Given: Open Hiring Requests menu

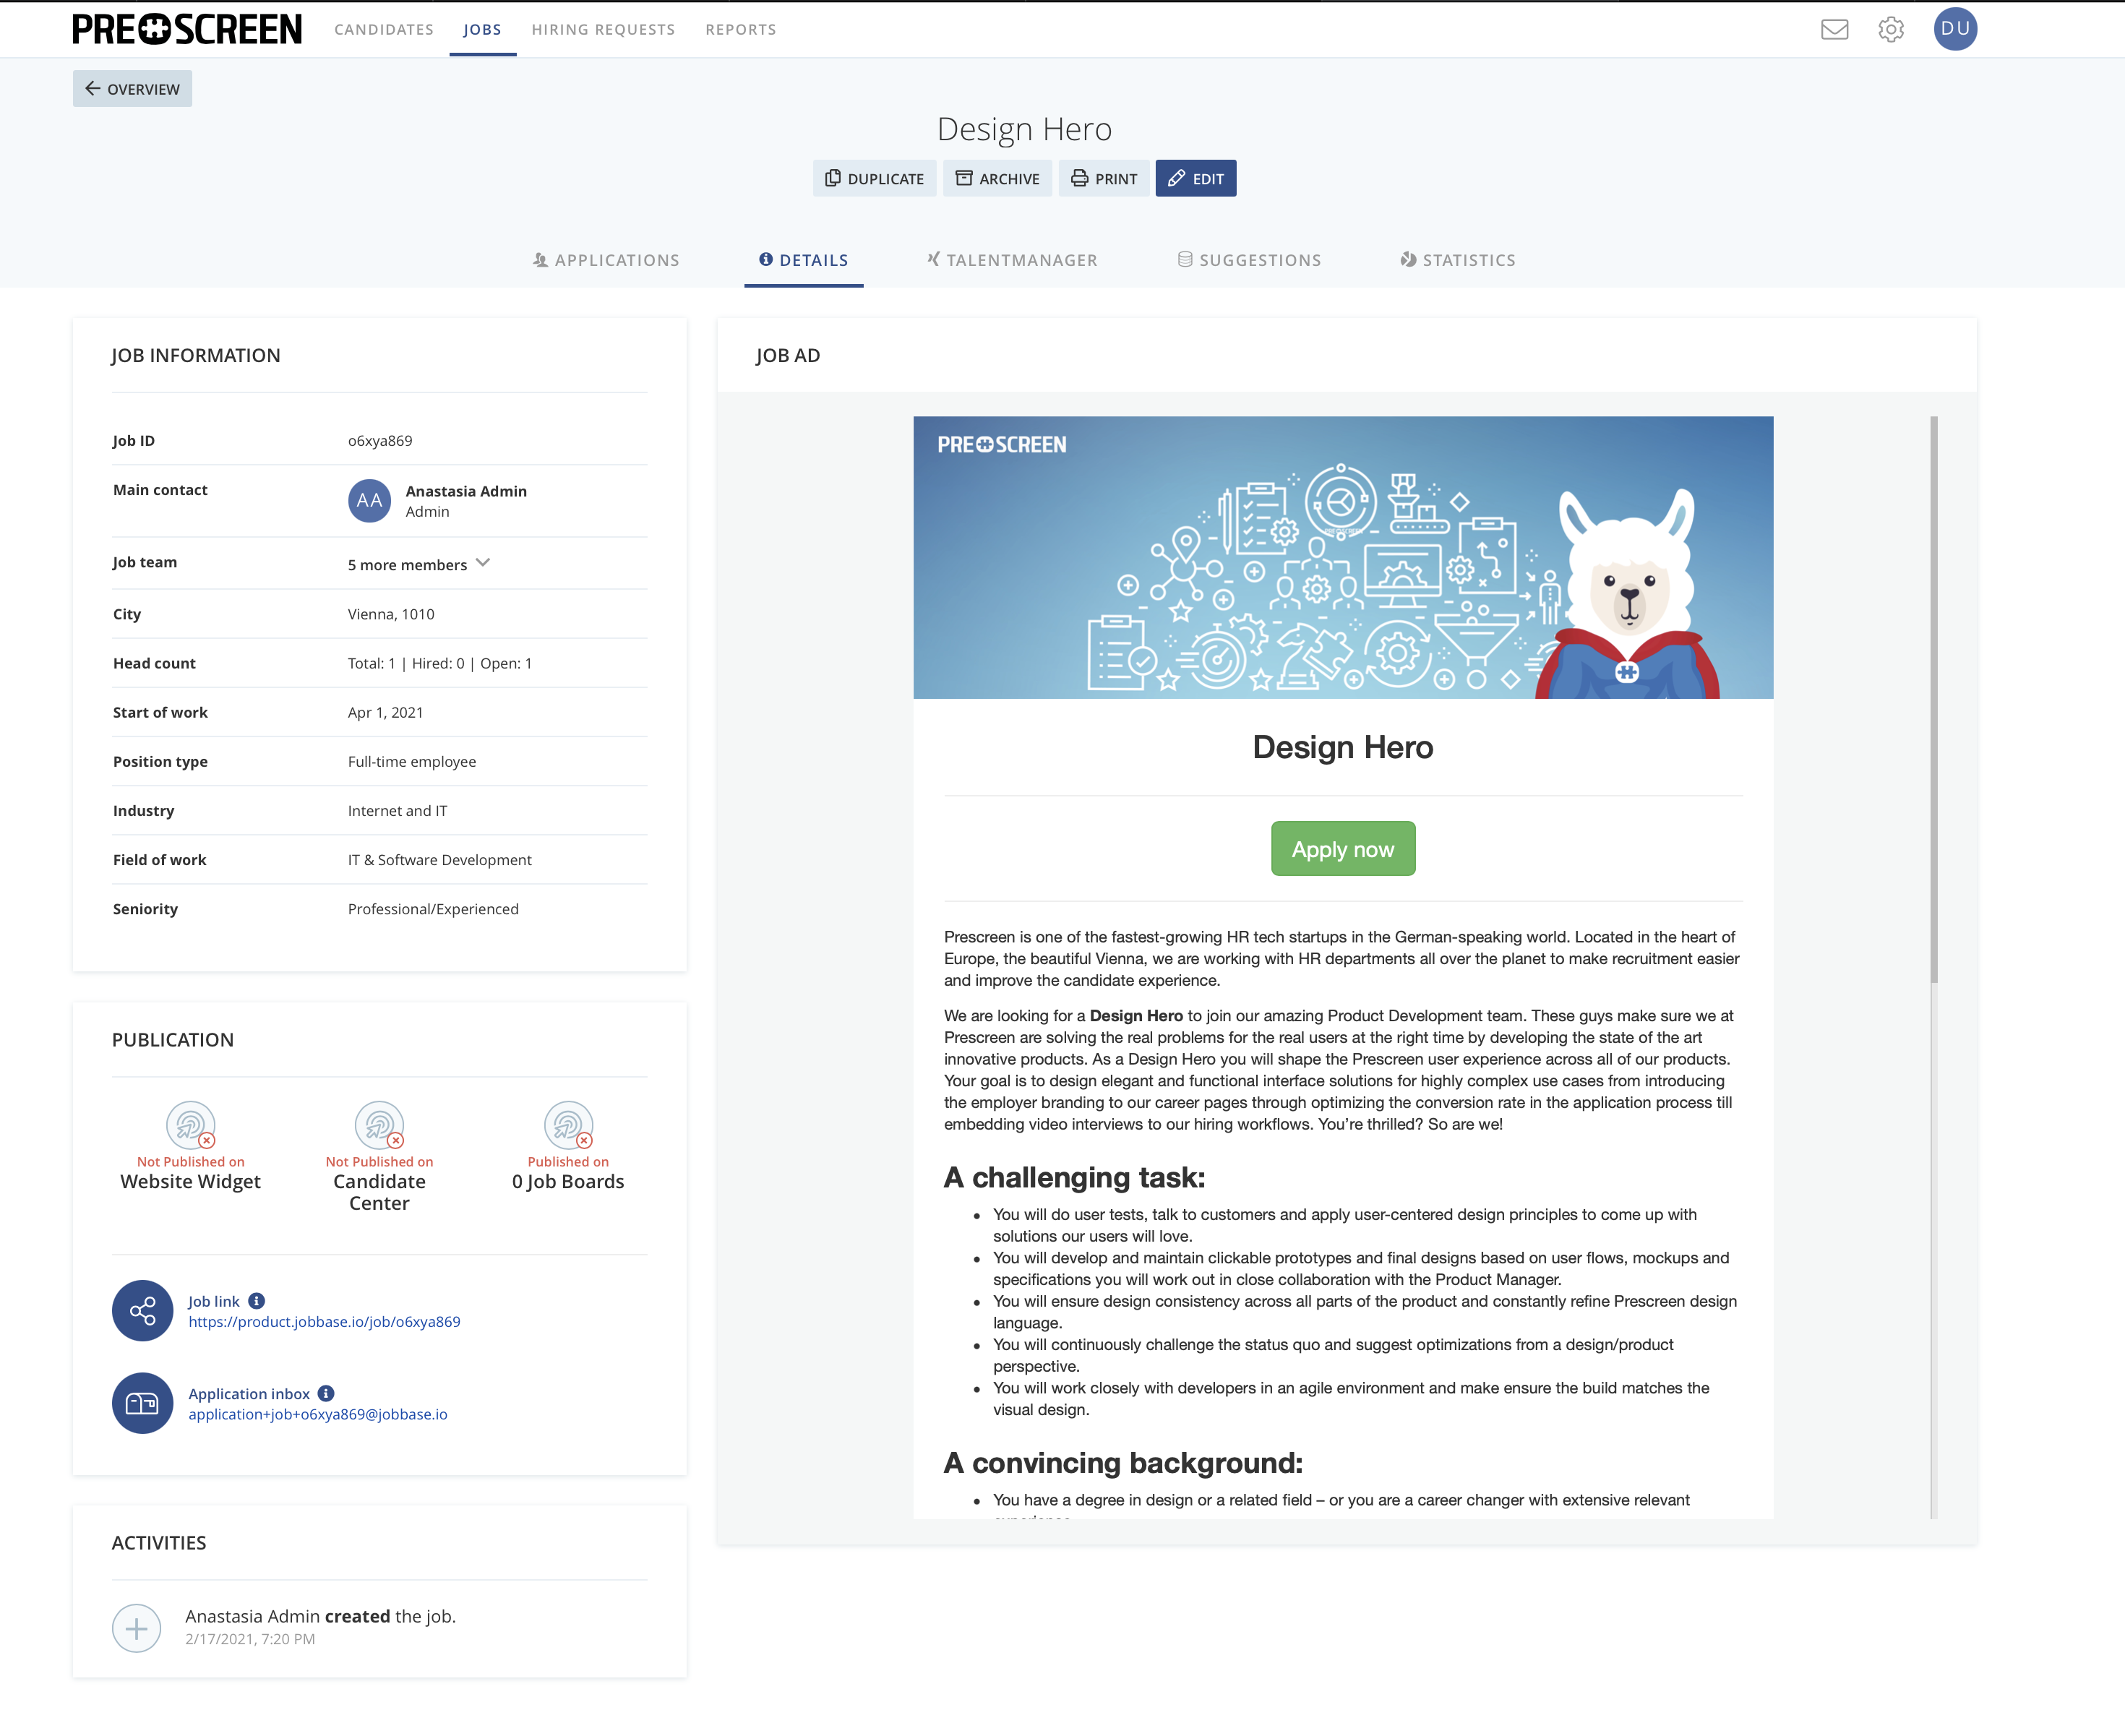Looking at the screenshot, I should tap(603, 29).
